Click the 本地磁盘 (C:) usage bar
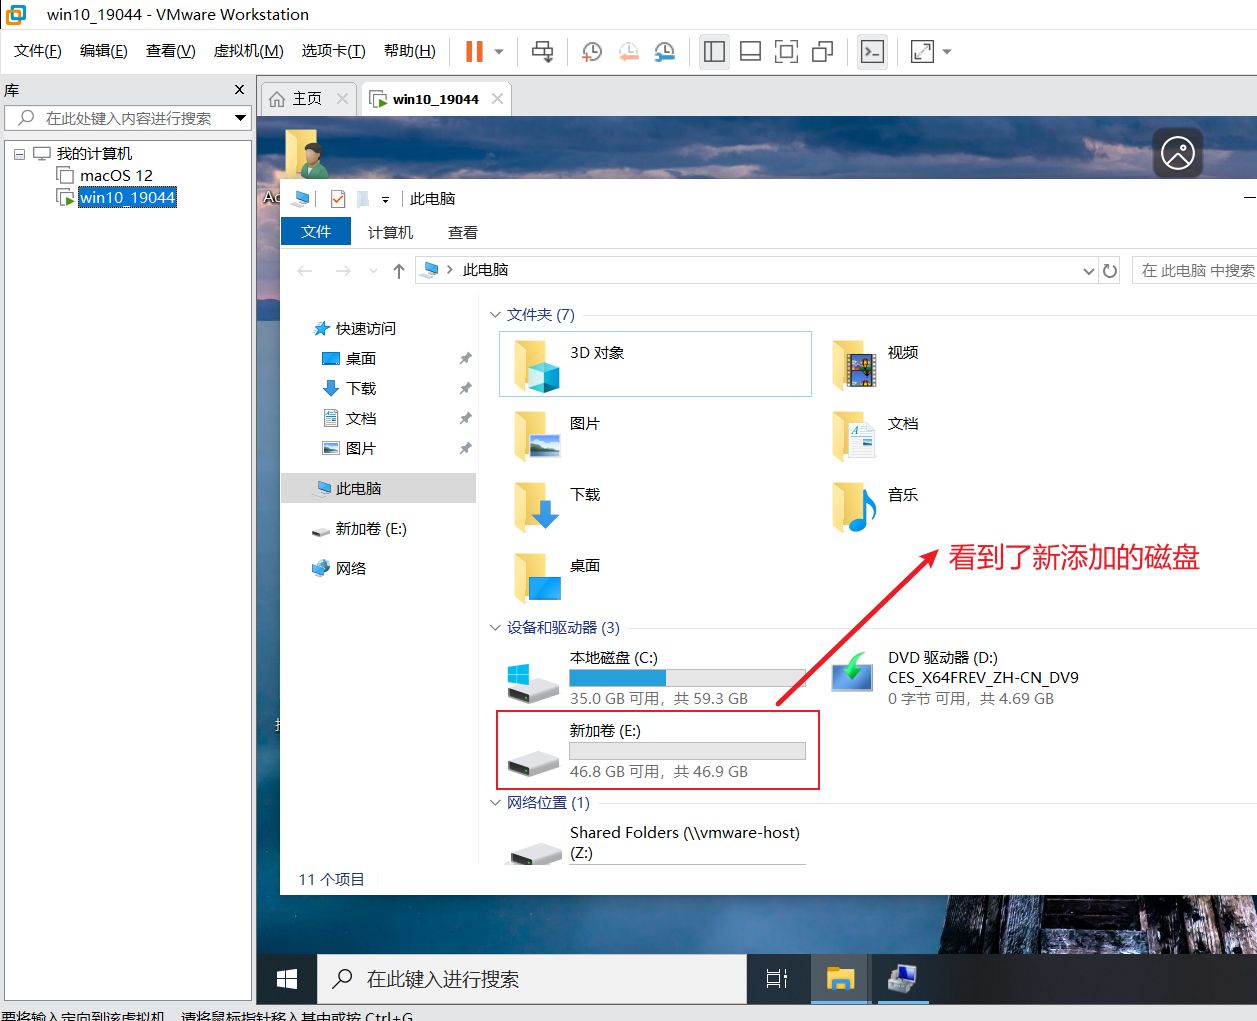The width and height of the screenshot is (1257, 1021). coord(687,678)
